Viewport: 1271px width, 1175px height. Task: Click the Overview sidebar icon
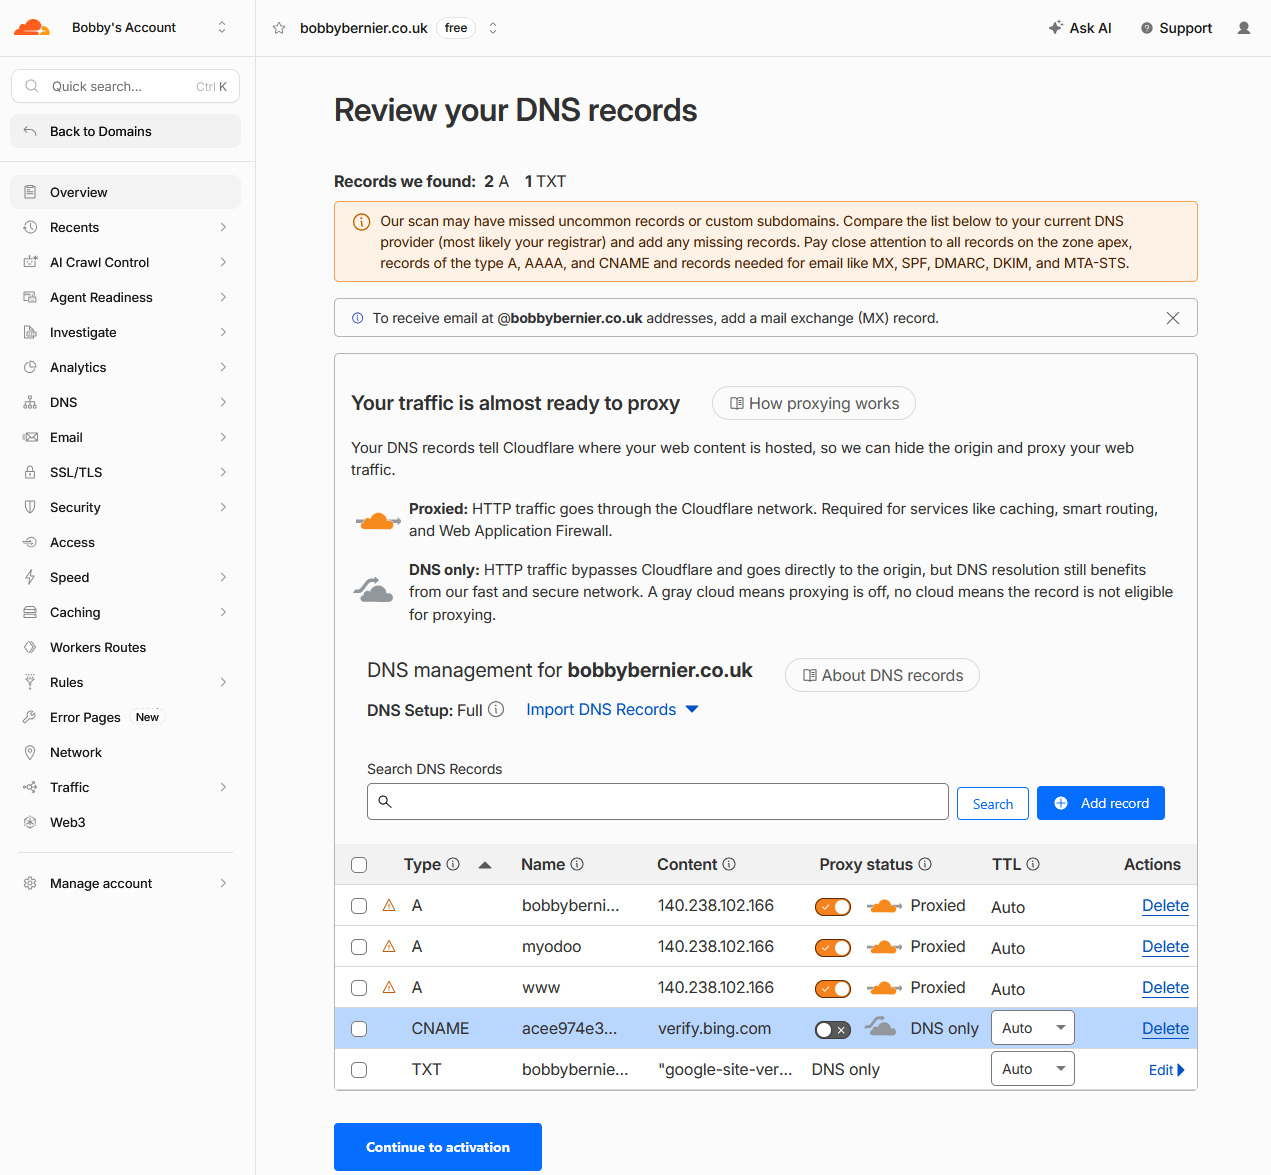point(30,192)
